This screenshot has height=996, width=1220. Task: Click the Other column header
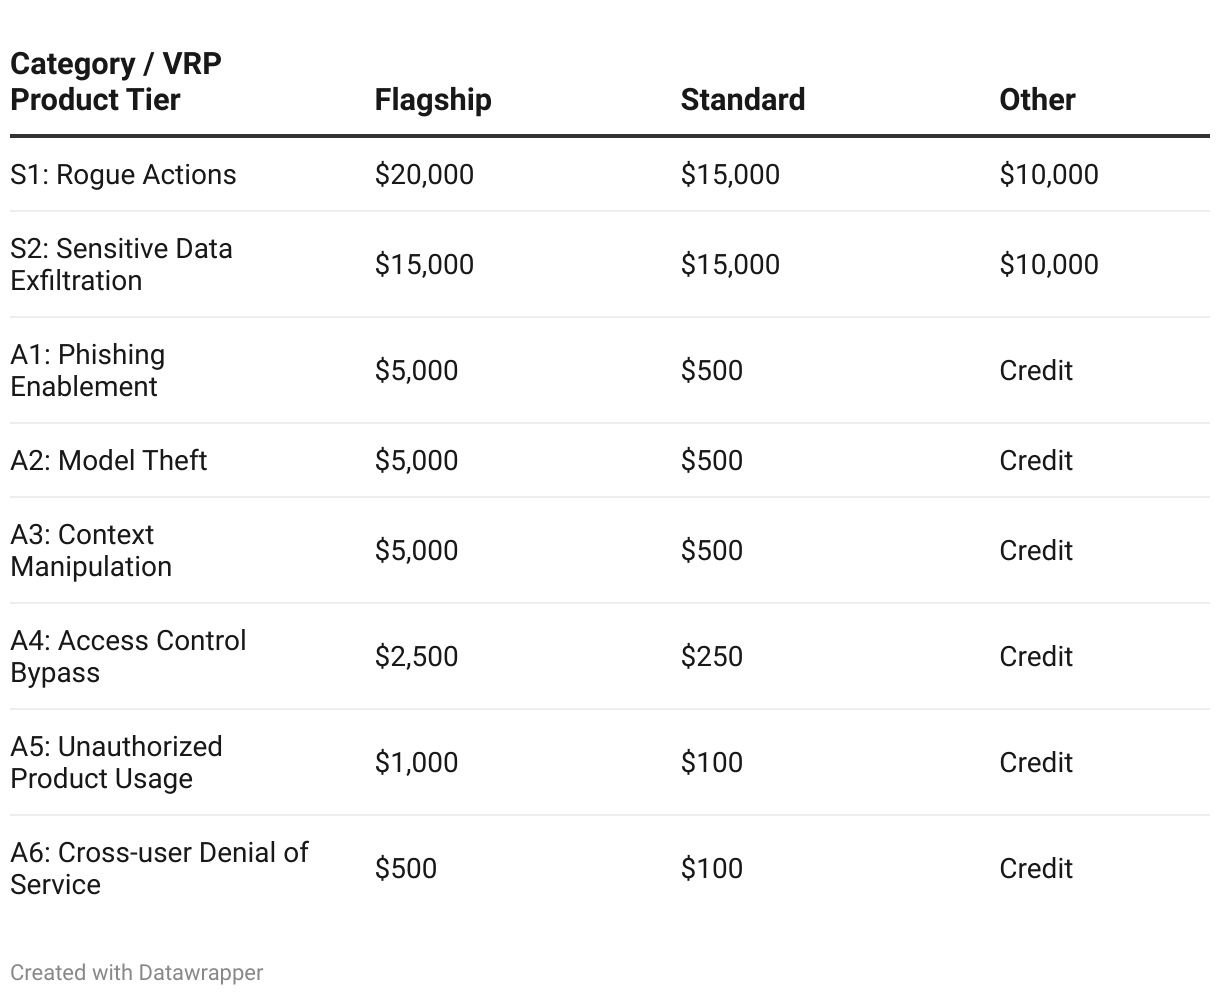click(x=1037, y=100)
